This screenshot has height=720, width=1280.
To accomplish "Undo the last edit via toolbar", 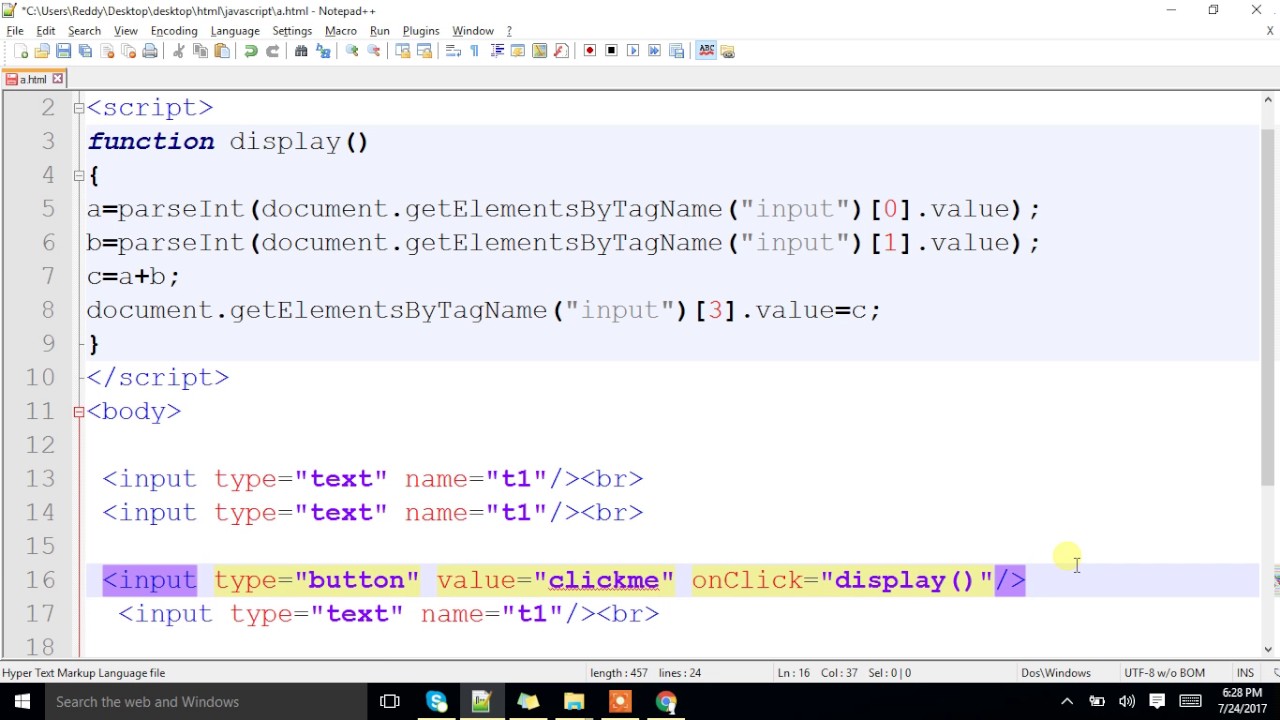I will tap(251, 51).
